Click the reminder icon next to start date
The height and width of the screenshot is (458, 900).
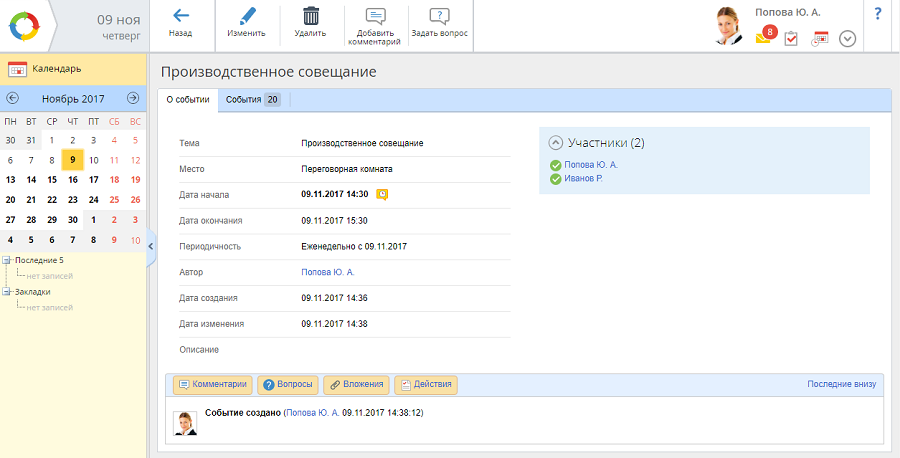(382, 194)
